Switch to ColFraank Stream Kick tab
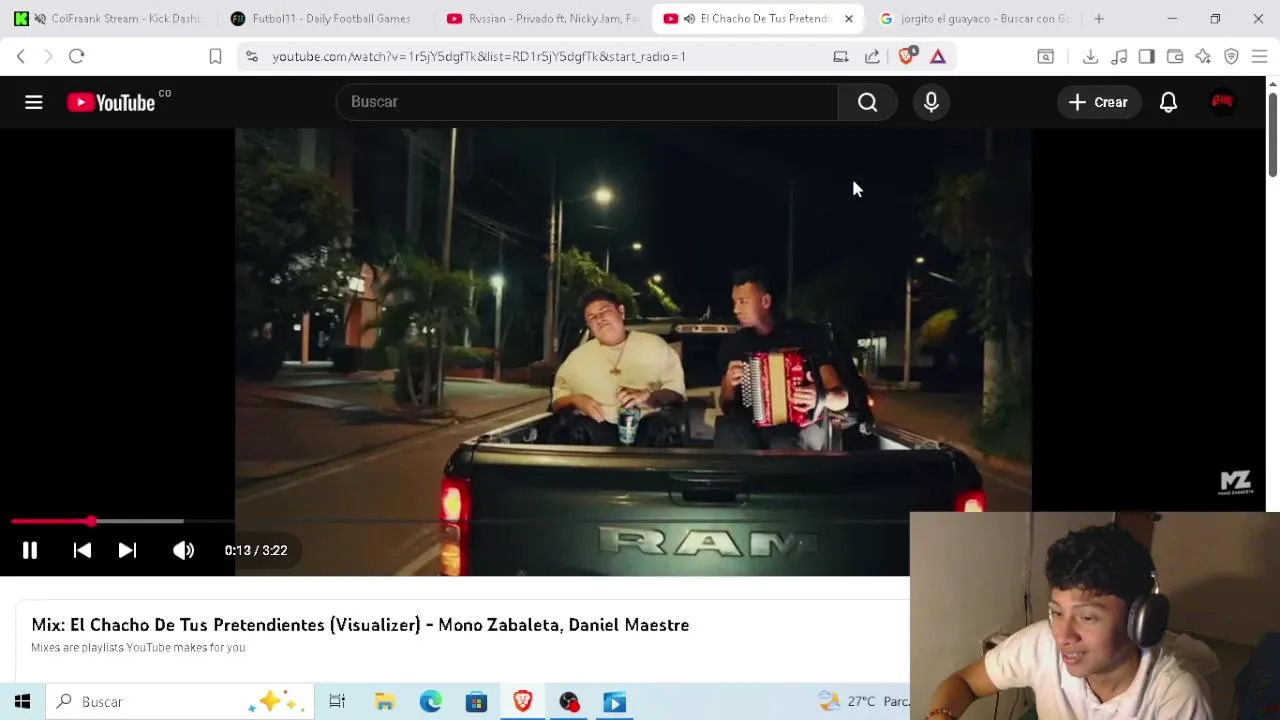Viewport: 1280px width, 720px height. click(107, 19)
